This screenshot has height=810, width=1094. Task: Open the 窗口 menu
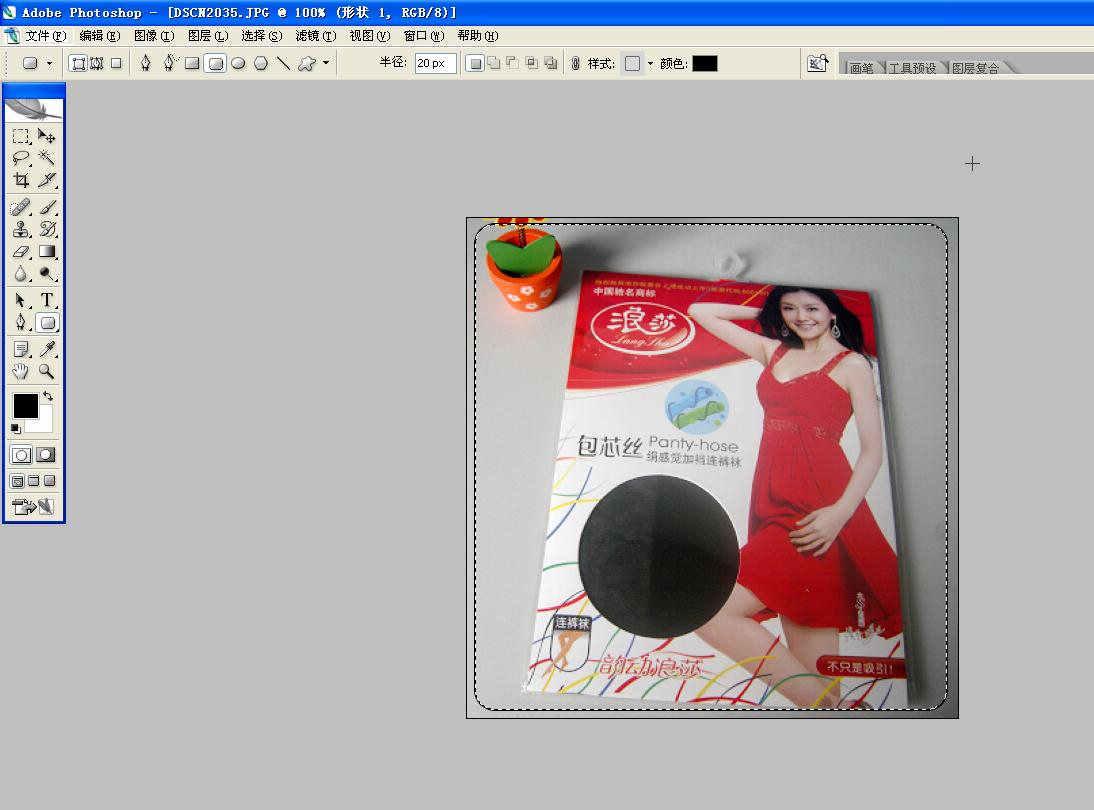click(x=424, y=36)
